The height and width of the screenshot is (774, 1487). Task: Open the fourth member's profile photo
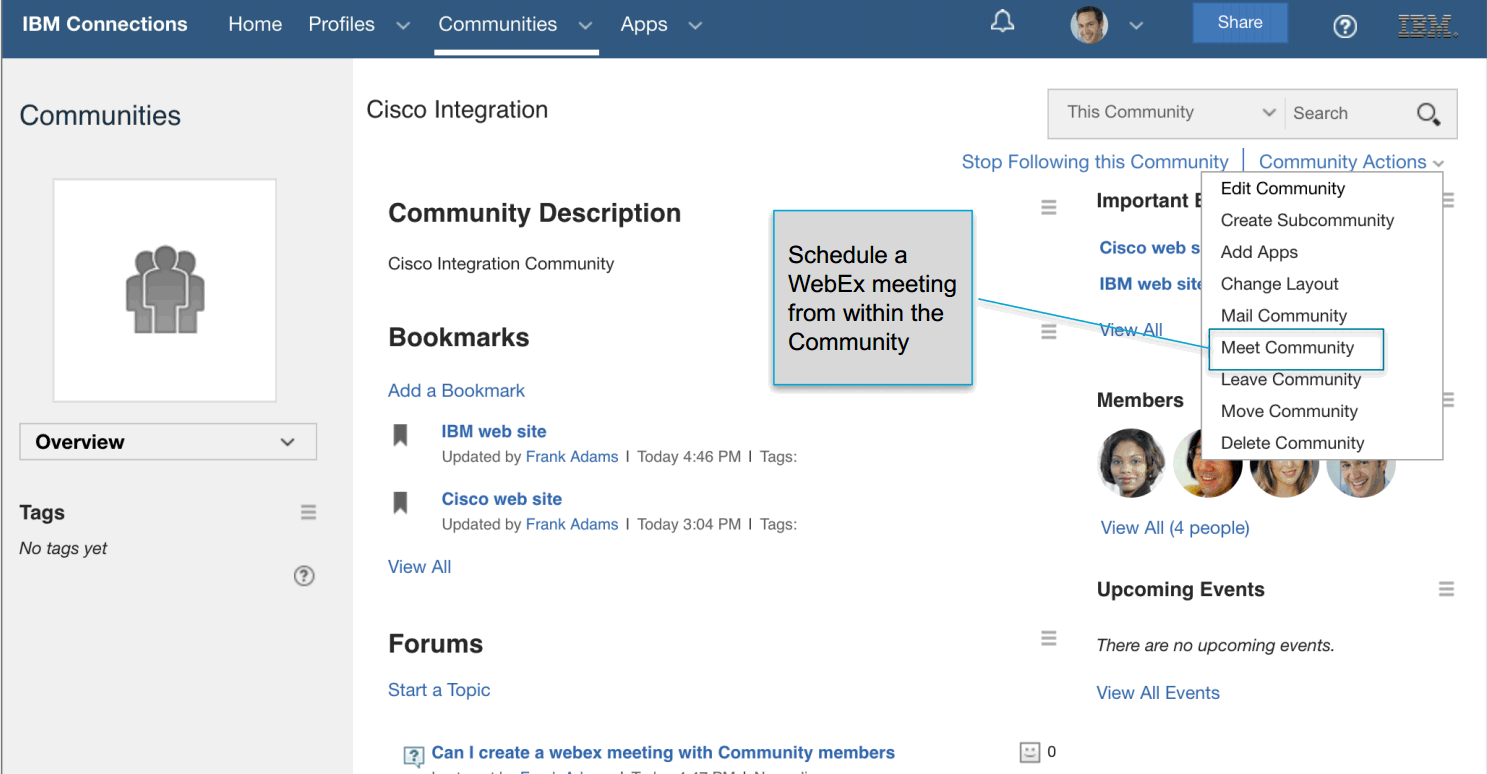point(1360,463)
